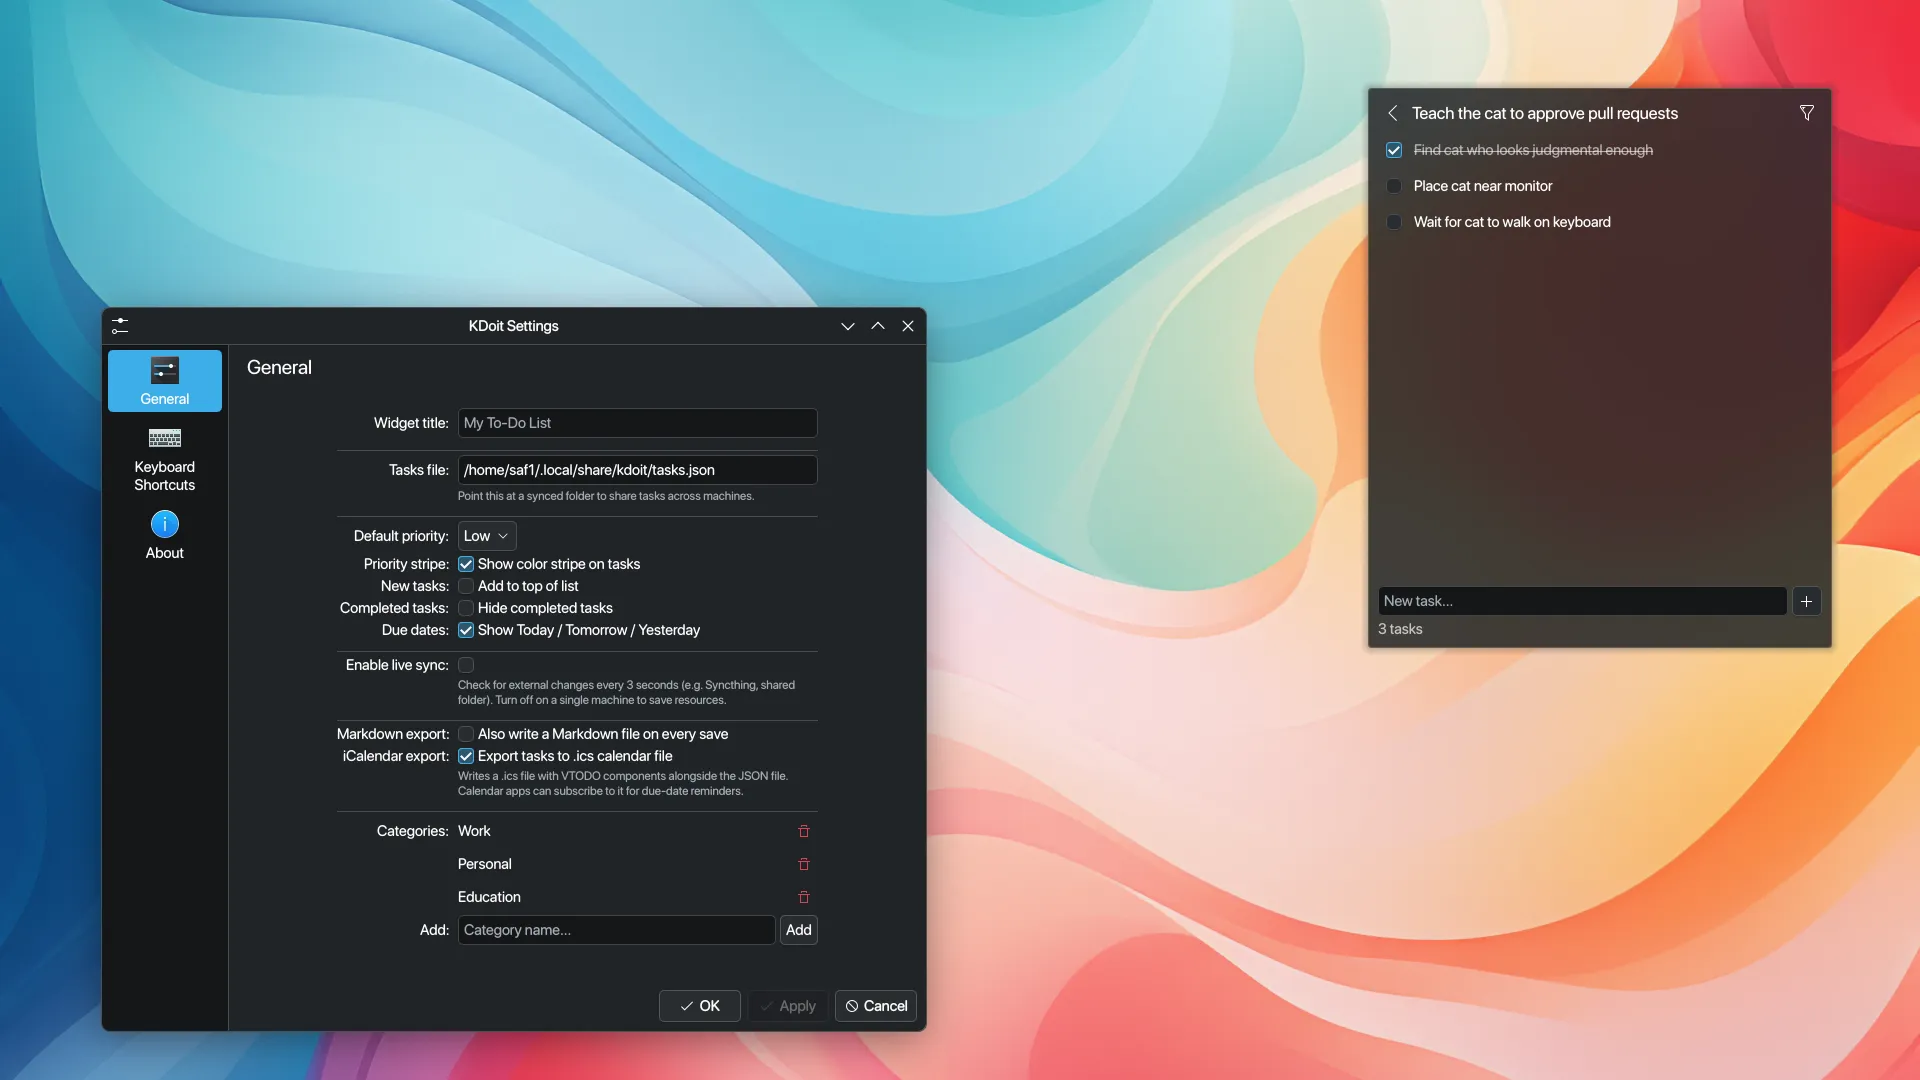Screen dimensions: 1920x1080
Task: Maximize the KDoit Settings window
Action: [x=878, y=326]
